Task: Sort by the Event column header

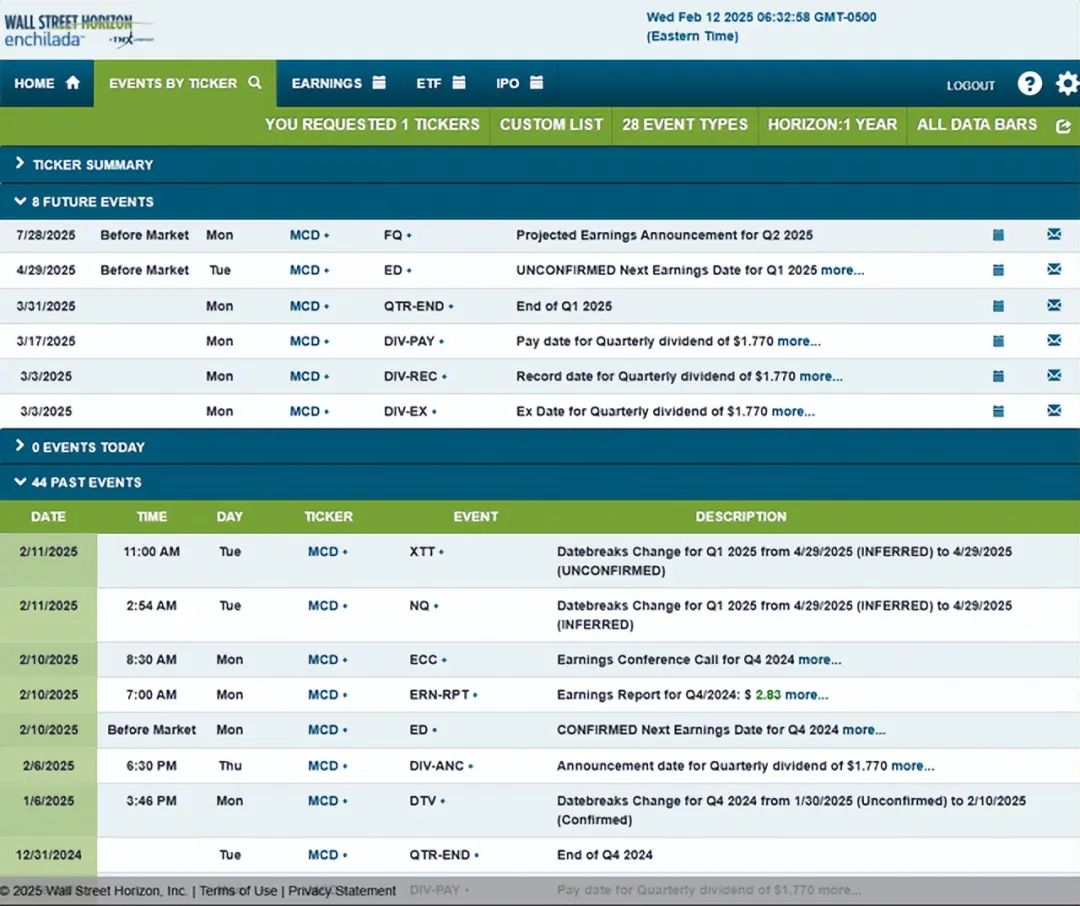Action: pyautogui.click(x=475, y=517)
